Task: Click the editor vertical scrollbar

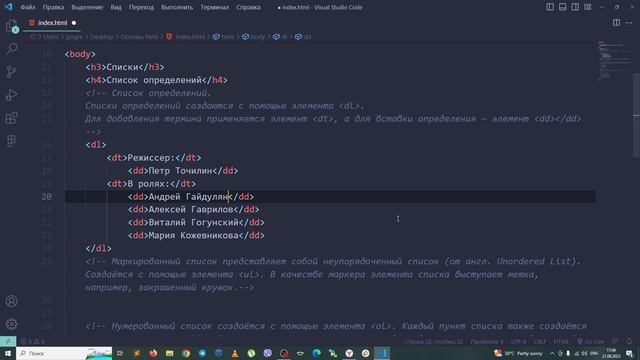Action: 636,114
